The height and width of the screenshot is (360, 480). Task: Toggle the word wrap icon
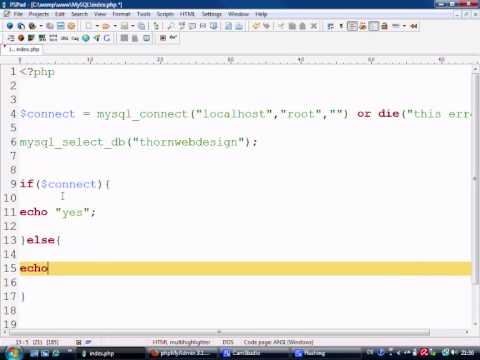coord(331,26)
